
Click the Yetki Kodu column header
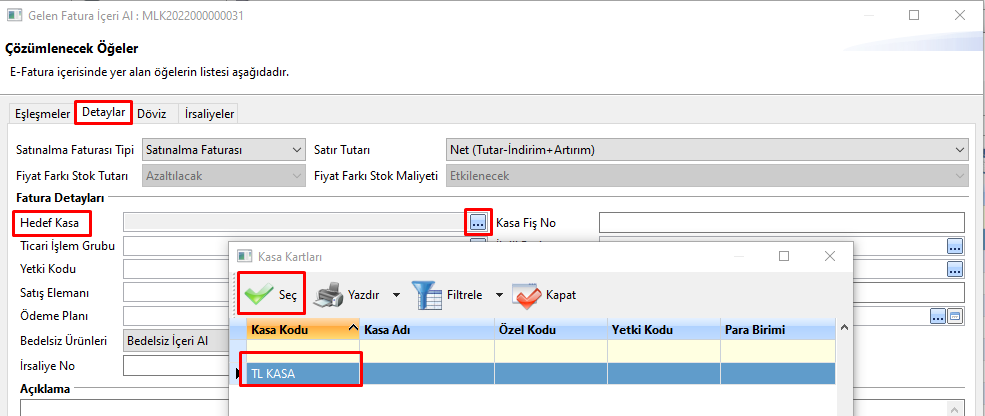coord(664,330)
